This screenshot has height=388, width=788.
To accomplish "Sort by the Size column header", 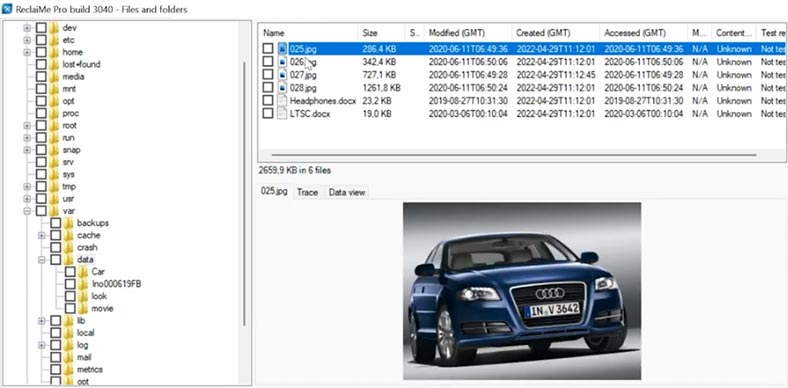I will [381, 33].
